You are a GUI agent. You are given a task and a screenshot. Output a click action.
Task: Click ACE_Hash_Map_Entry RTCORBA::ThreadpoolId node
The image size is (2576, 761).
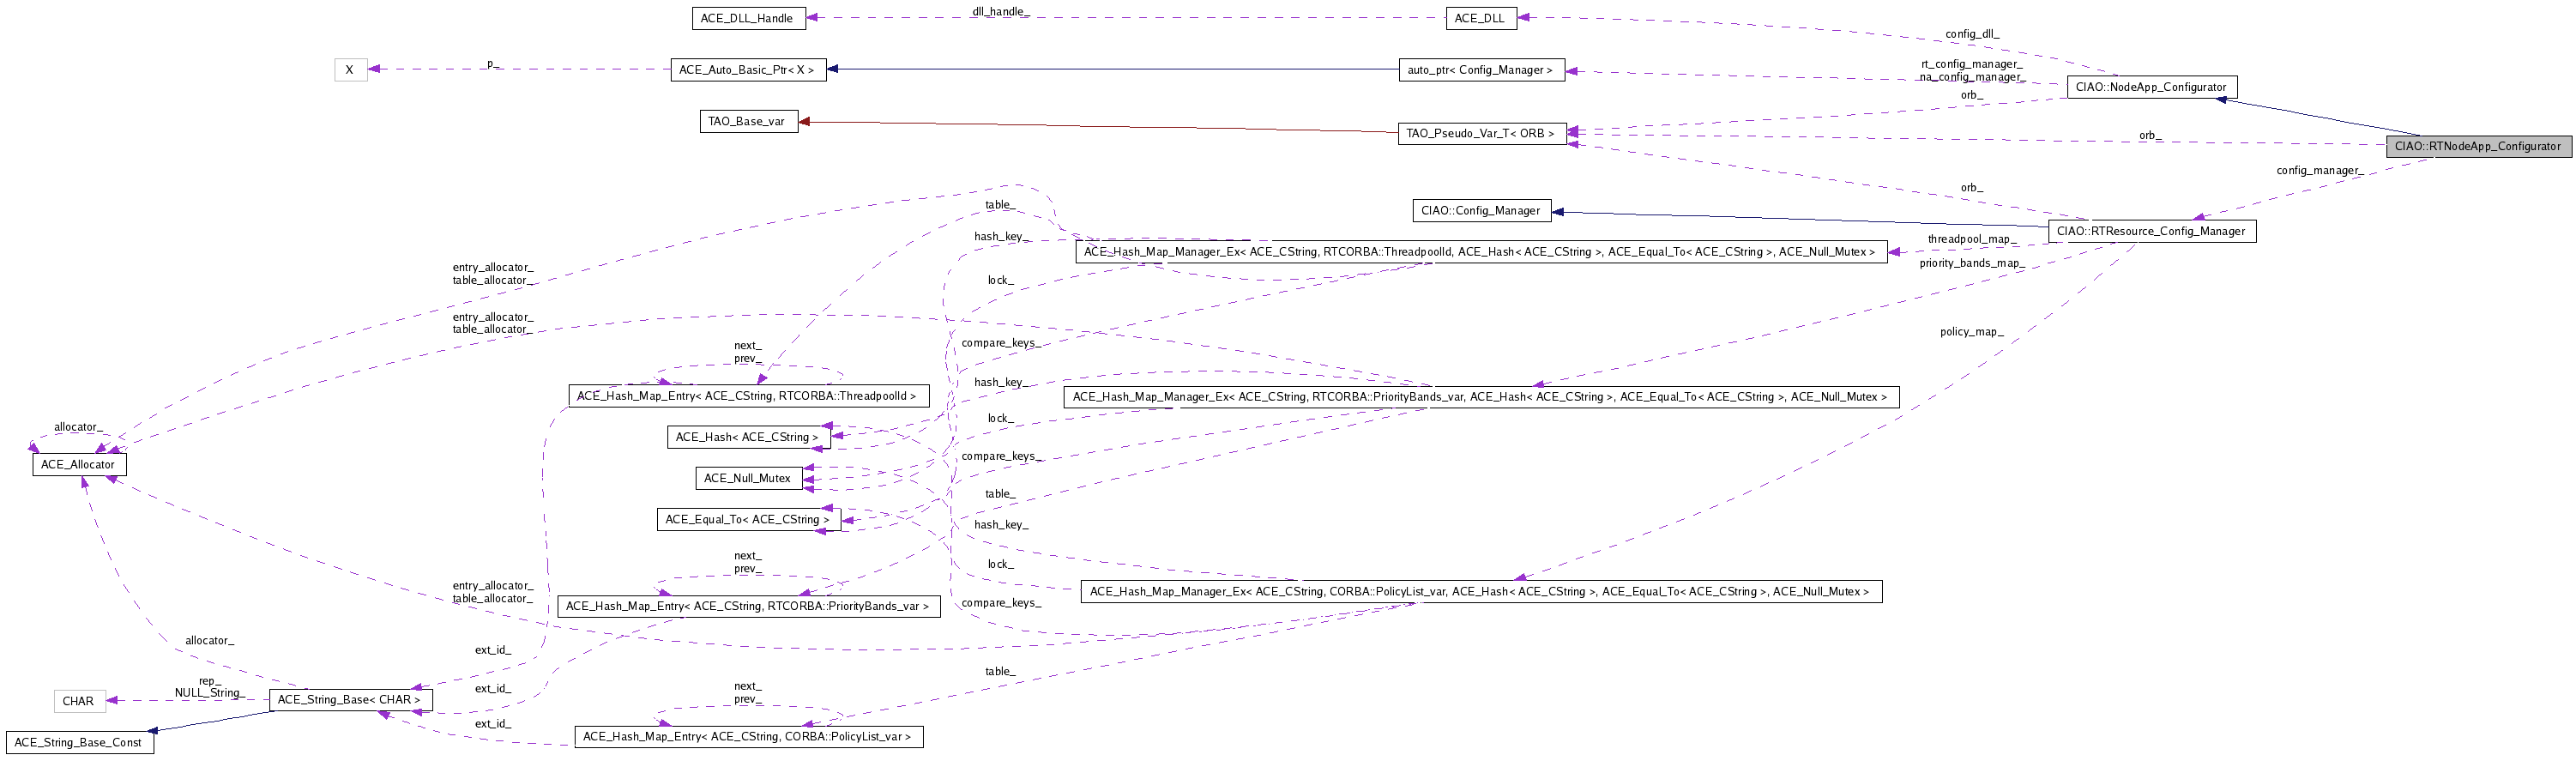748,396
